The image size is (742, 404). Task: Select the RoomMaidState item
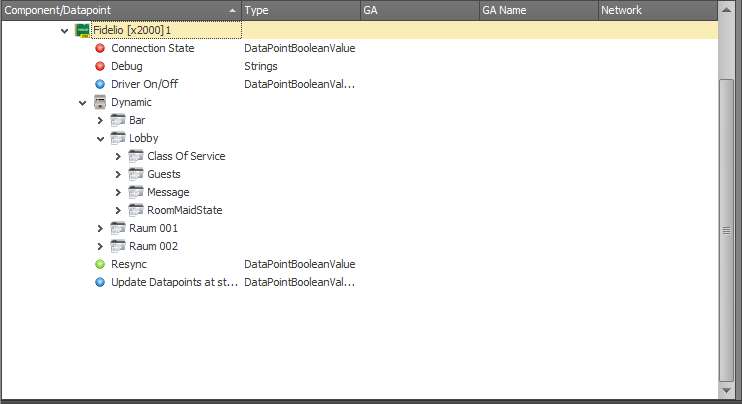pyautogui.click(x=185, y=210)
